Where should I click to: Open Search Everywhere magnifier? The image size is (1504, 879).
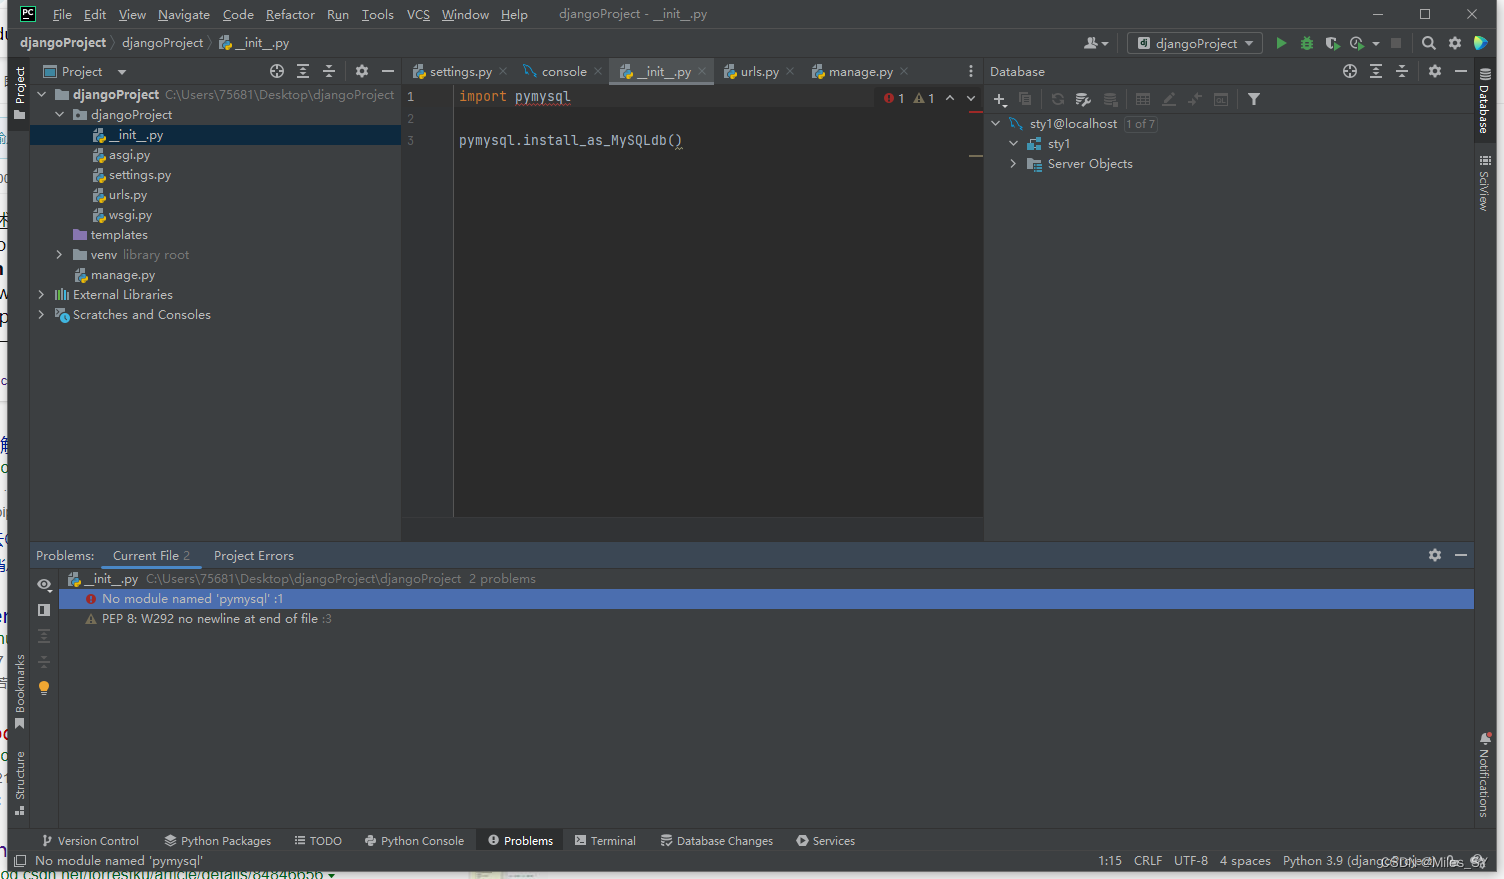click(x=1429, y=43)
